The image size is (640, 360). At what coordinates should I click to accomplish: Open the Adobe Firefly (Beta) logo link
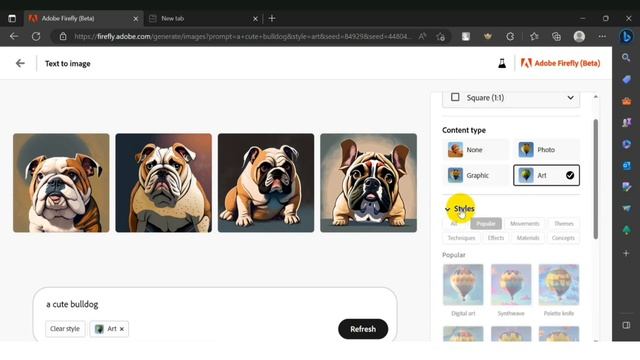point(560,63)
